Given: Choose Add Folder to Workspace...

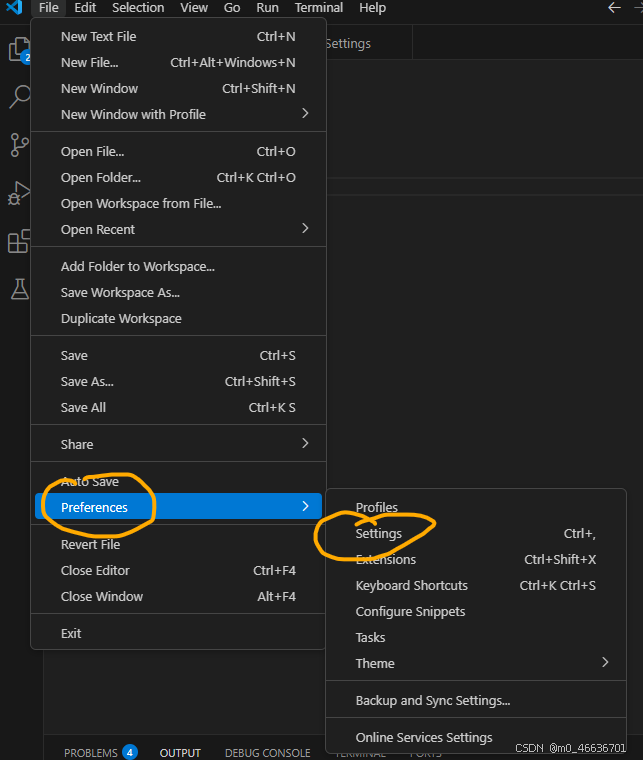Looking at the screenshot, I should pos(178,267).
